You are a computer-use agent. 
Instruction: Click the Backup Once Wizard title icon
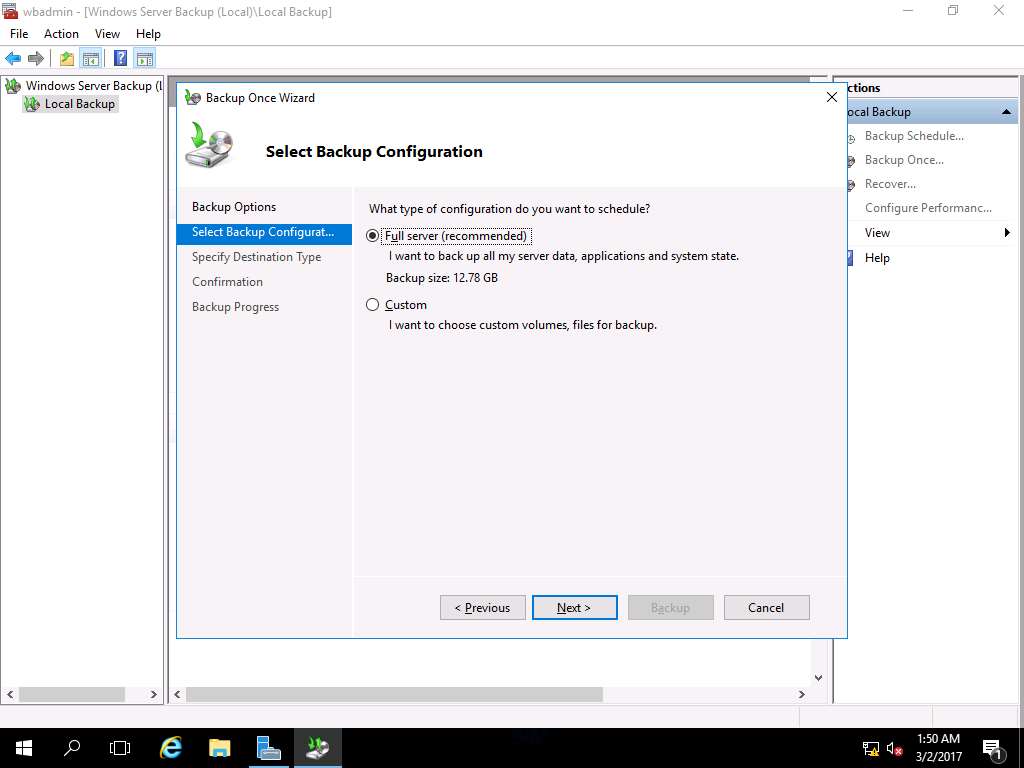coord(193,98)
